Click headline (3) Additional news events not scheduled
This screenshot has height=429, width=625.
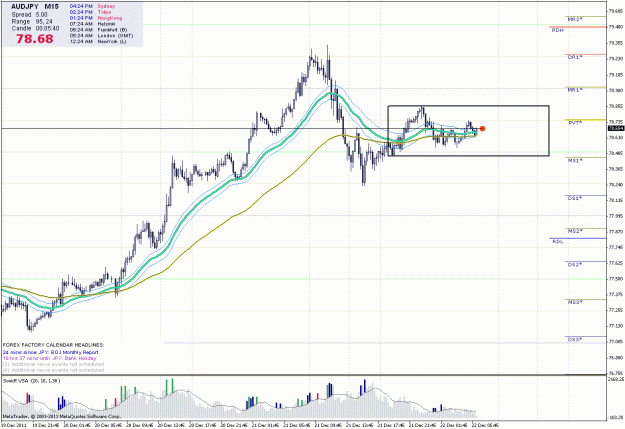(x=53, y=364)
